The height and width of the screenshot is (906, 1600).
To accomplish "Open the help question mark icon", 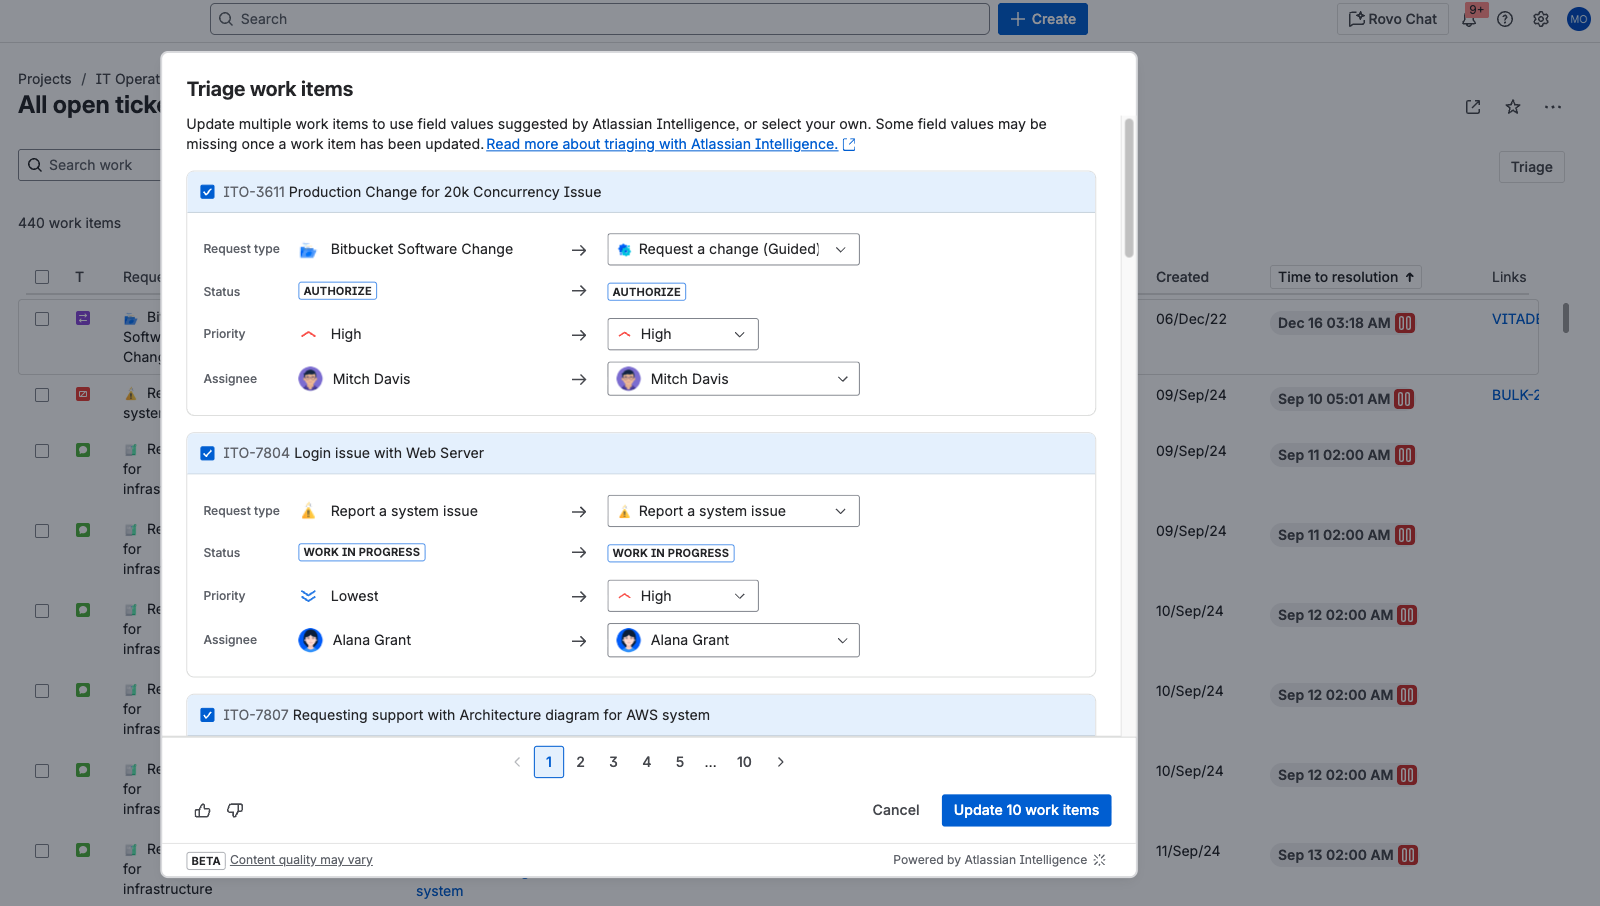I will tap(1505, 19).
